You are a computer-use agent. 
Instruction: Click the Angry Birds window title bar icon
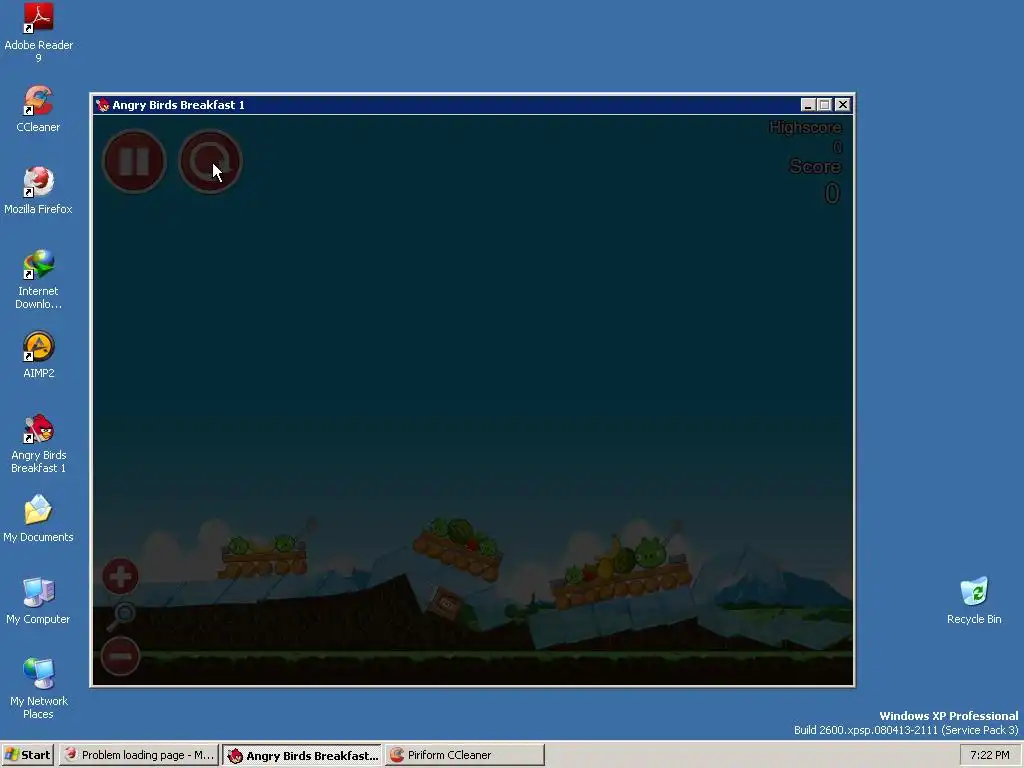103,104
